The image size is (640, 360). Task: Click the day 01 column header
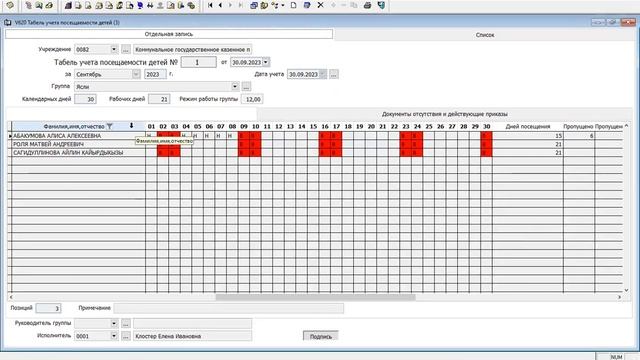151,127
